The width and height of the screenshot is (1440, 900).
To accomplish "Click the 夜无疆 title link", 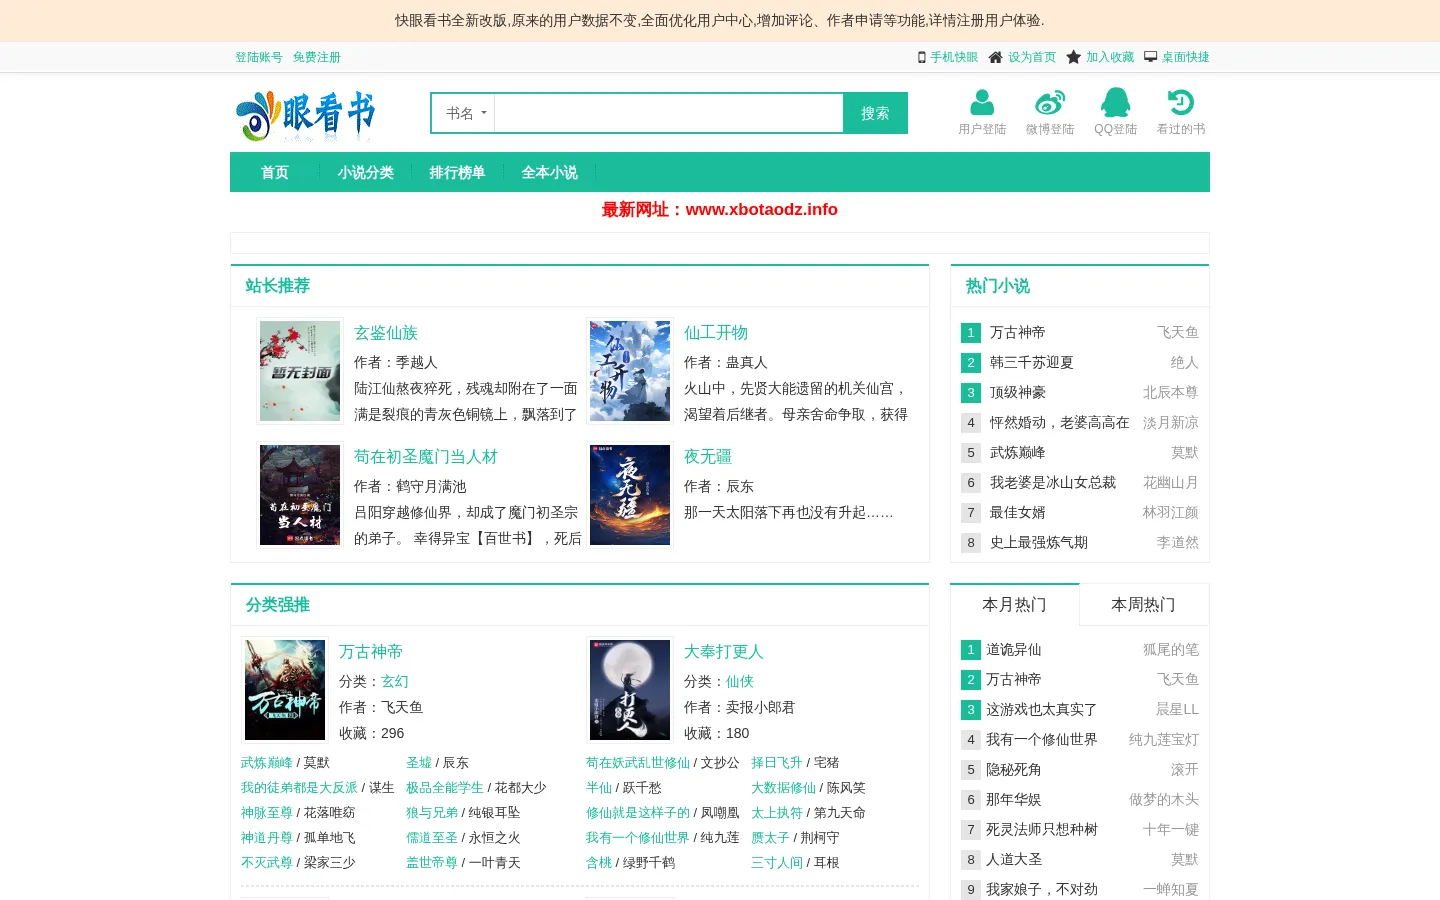I will coord(708,457).
